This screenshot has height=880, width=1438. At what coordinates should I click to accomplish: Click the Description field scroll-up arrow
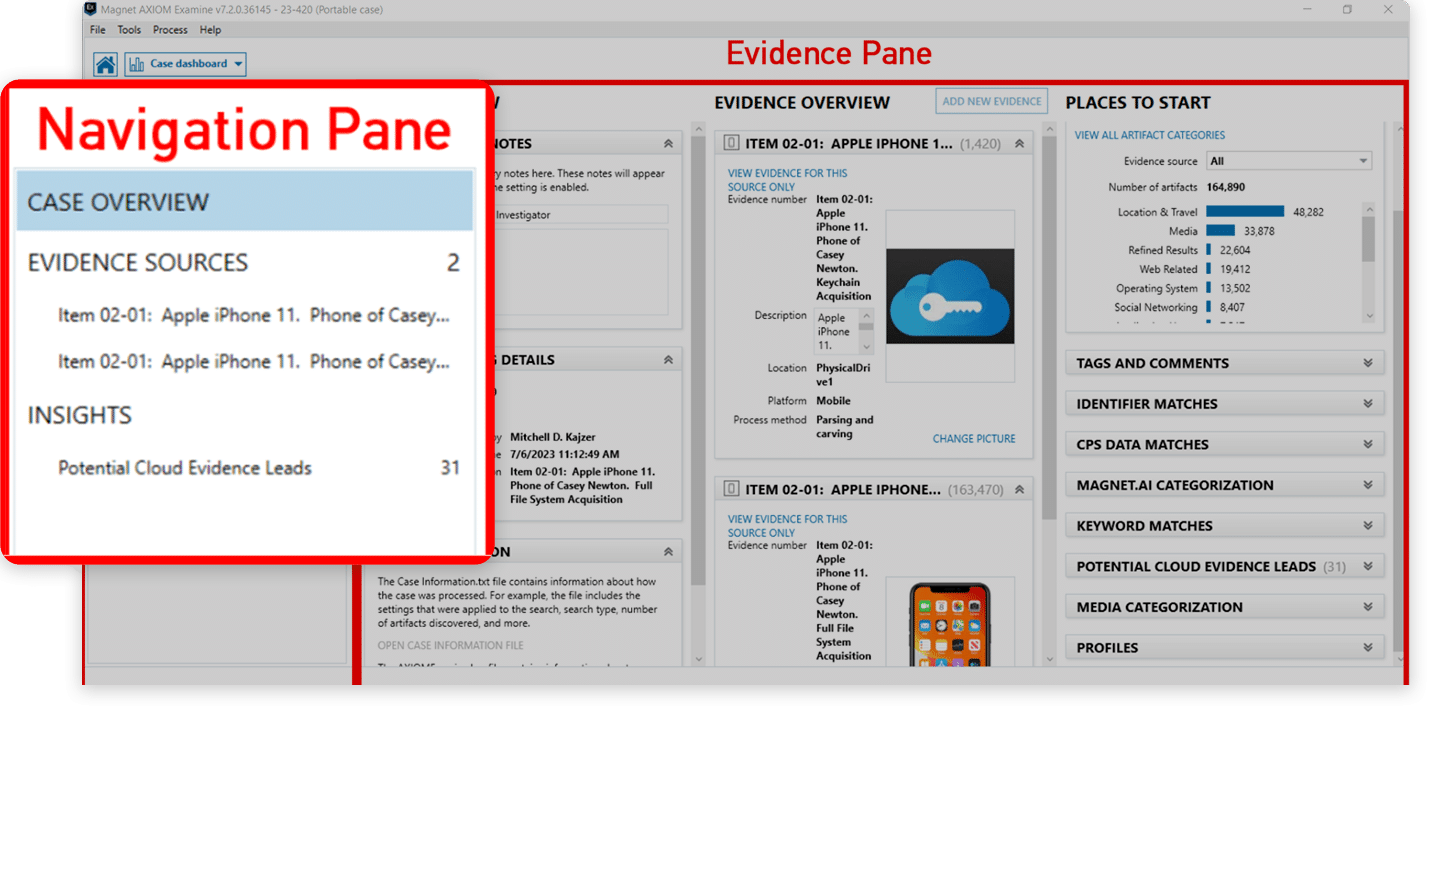pos(866,316)
